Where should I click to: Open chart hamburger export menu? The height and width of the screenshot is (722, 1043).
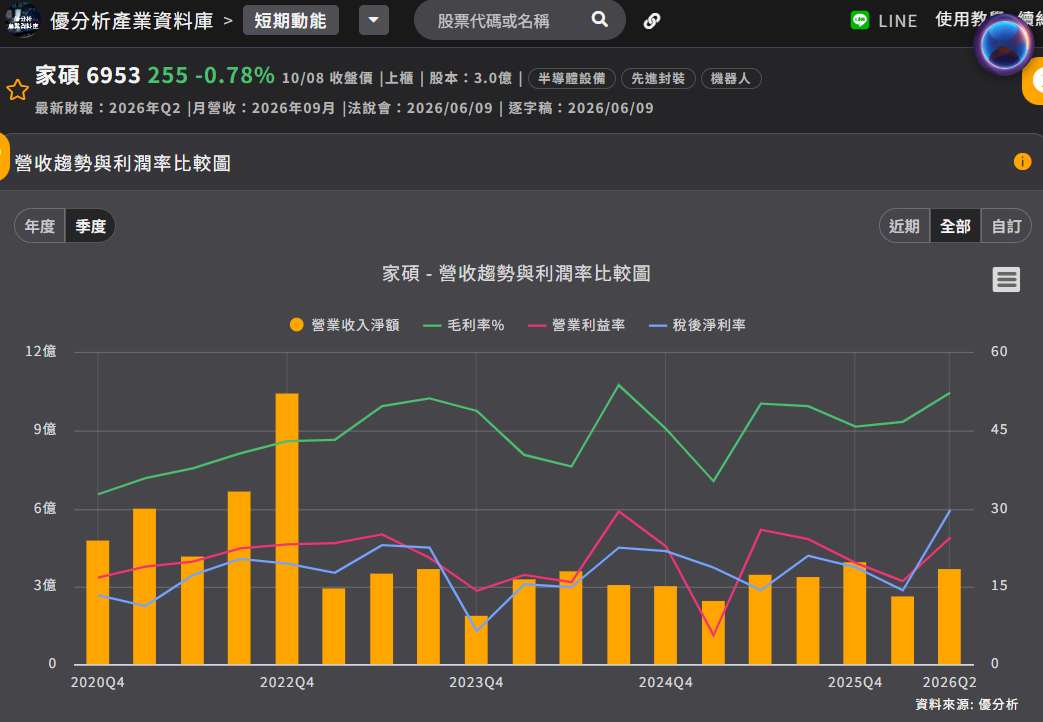[1006, 279]
